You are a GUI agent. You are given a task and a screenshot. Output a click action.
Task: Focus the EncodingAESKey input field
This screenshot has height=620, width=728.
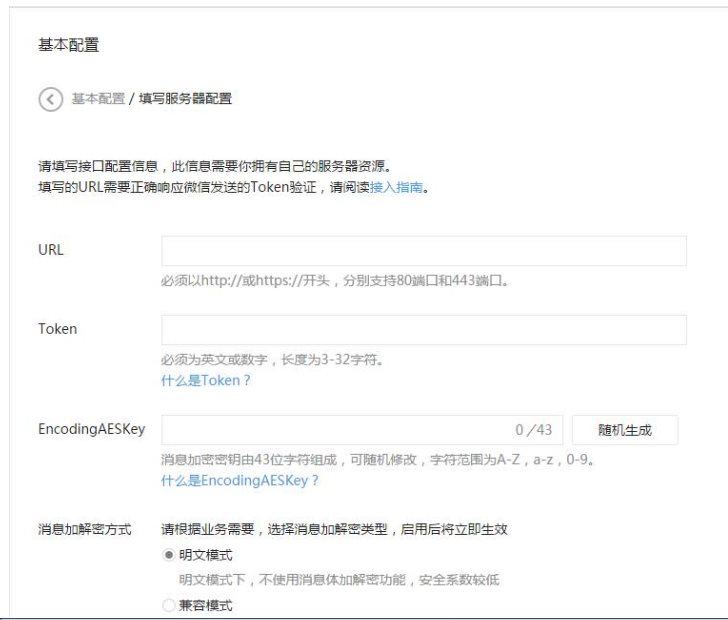(x=362, y=430)
